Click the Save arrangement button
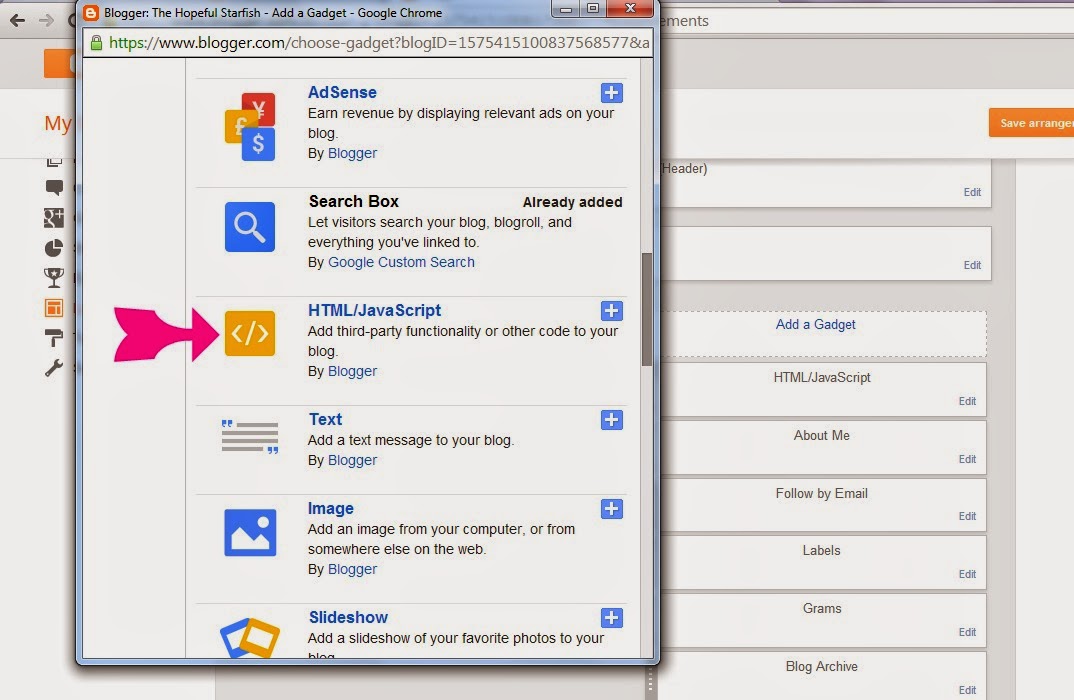 pyautogui.click(x=1032, y=123)
